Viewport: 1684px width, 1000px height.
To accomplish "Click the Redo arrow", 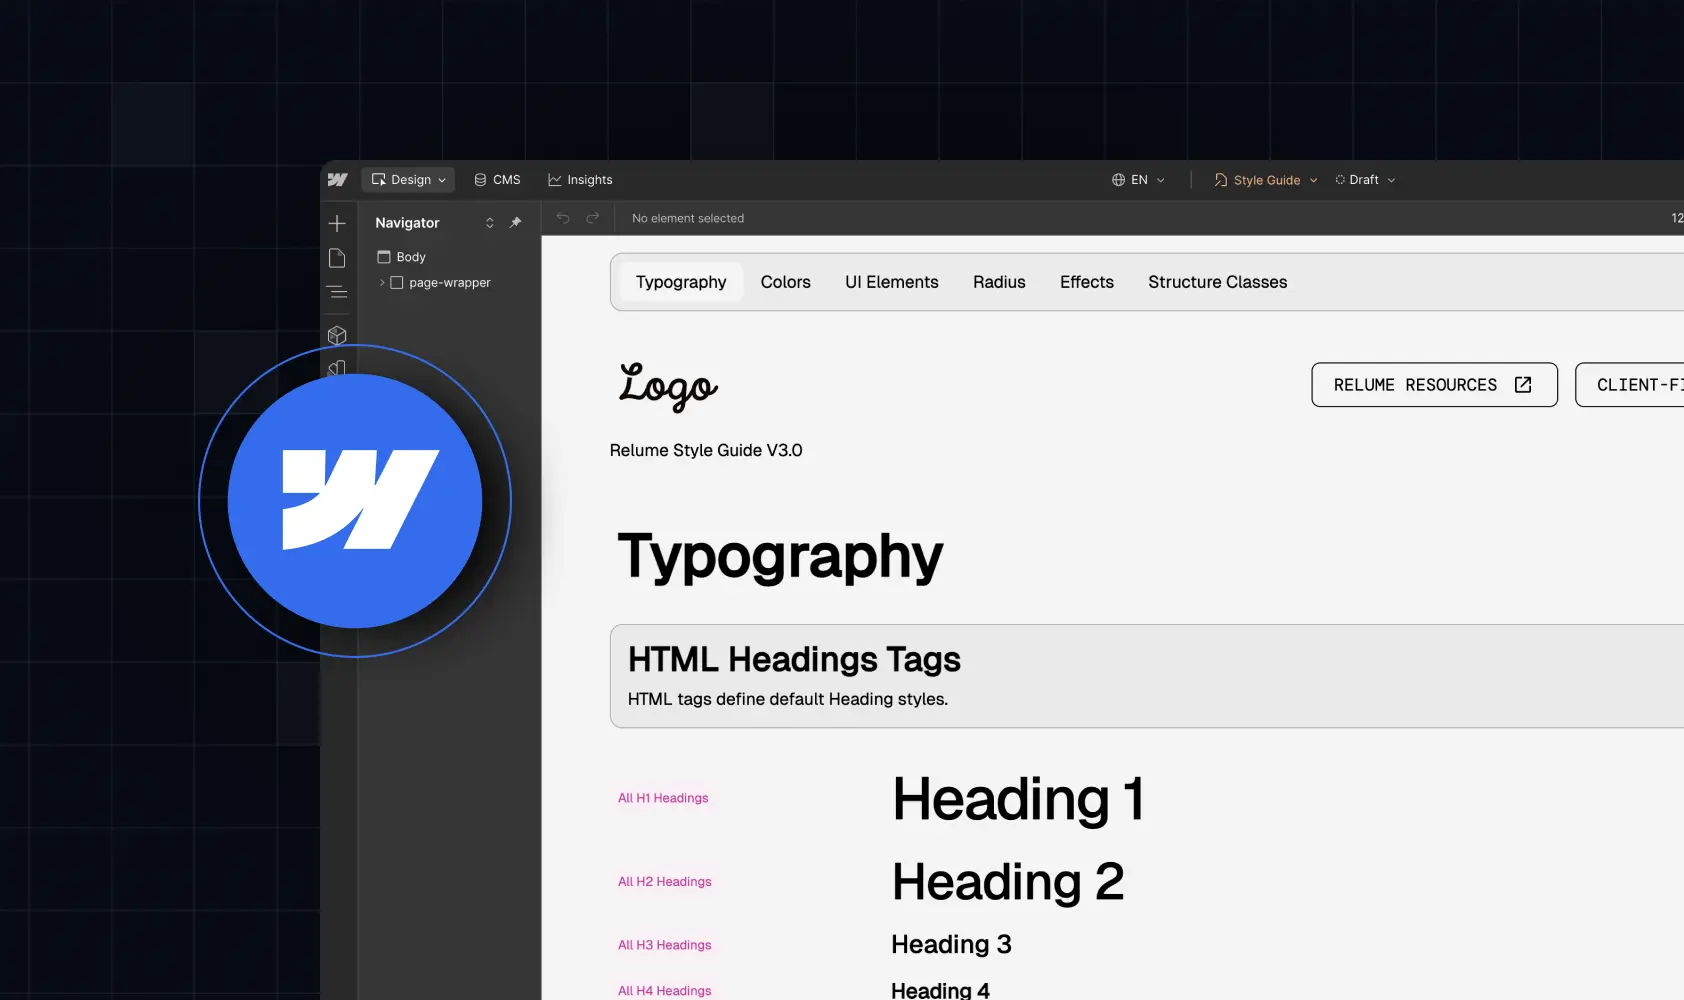I will (593, 218).
